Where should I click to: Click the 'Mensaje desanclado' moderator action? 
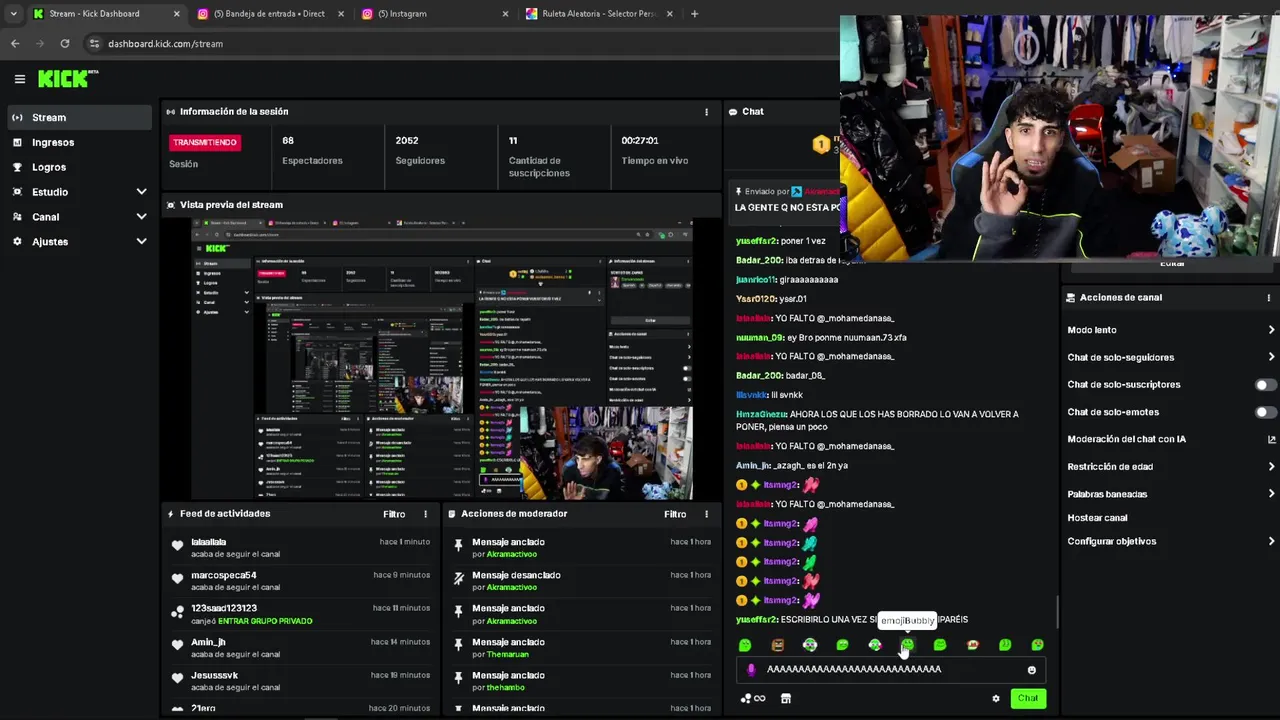pyautogui.click(x=516, y=575)
